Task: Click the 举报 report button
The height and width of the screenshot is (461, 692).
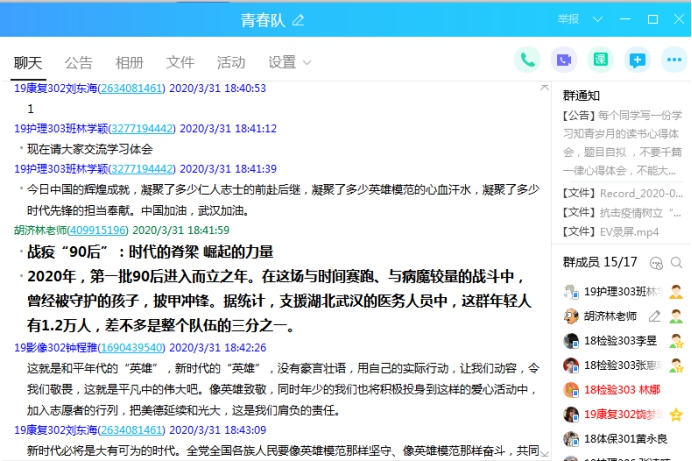Action: (x=569, y=19)
